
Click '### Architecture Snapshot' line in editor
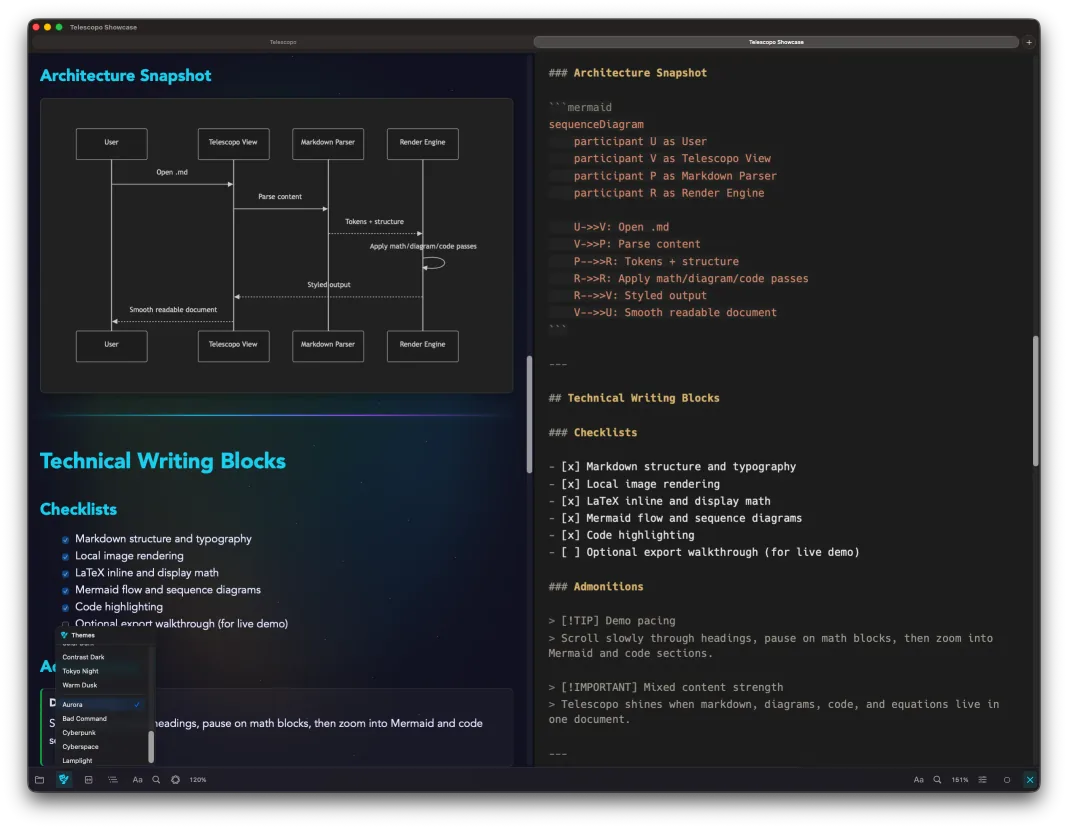[x=628, y=73]
